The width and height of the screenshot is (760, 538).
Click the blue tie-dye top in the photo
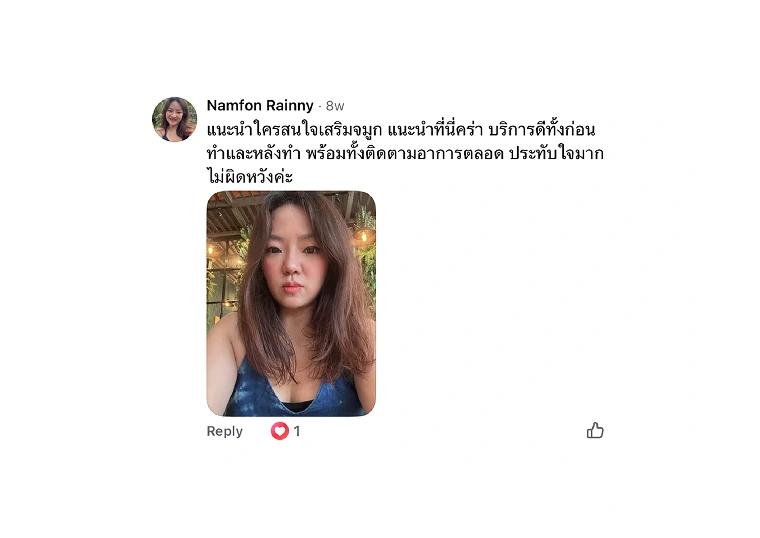tap(291, 390)
